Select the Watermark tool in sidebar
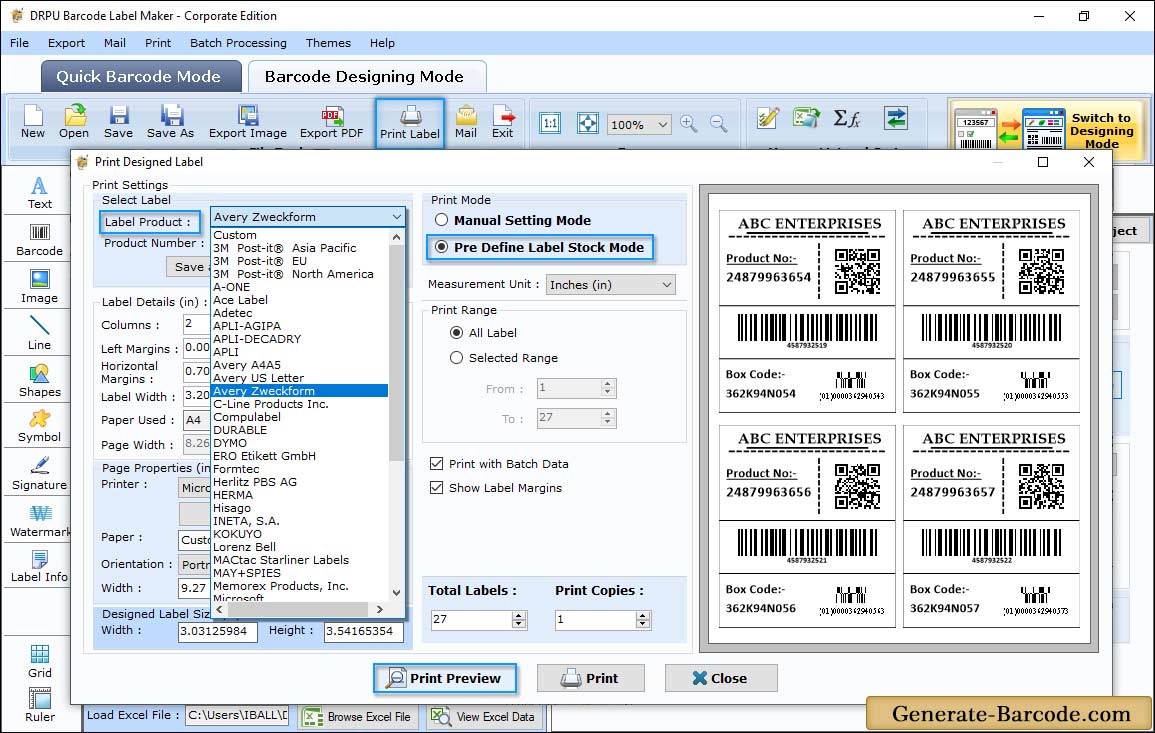1155x733 pixels. coord(39,521)
